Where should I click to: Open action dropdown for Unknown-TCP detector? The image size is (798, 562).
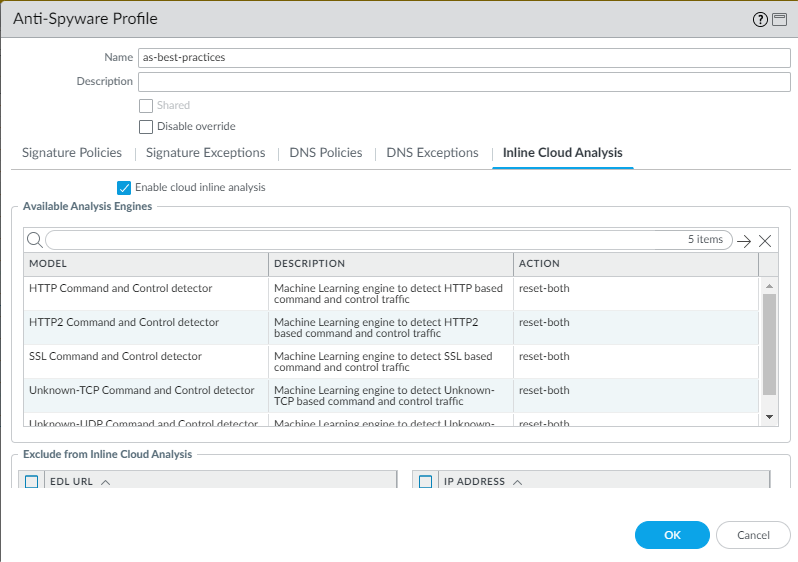(635, 391)
